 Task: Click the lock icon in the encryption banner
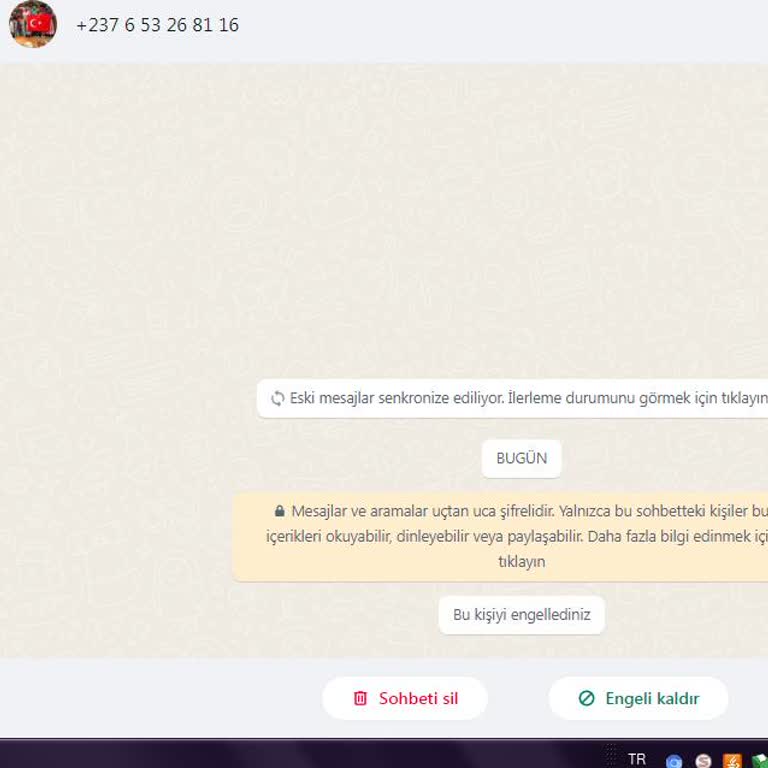coord(280,511)
